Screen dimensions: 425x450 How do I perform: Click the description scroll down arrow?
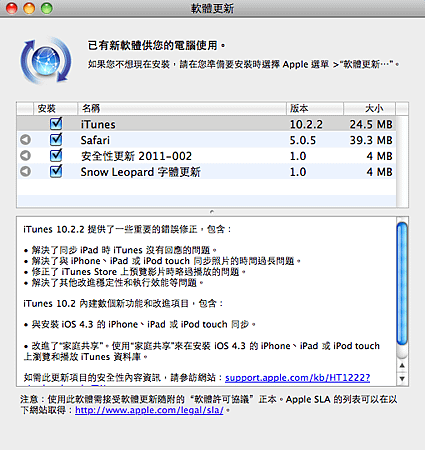click(x=402, y=379)
